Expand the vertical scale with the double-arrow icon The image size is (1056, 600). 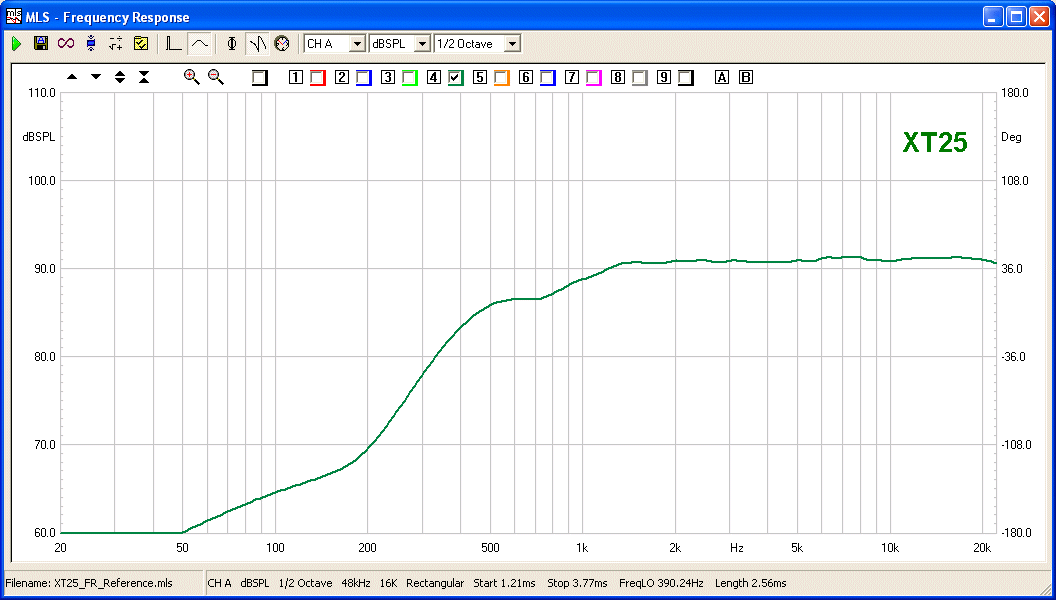(x=120, y=77)
